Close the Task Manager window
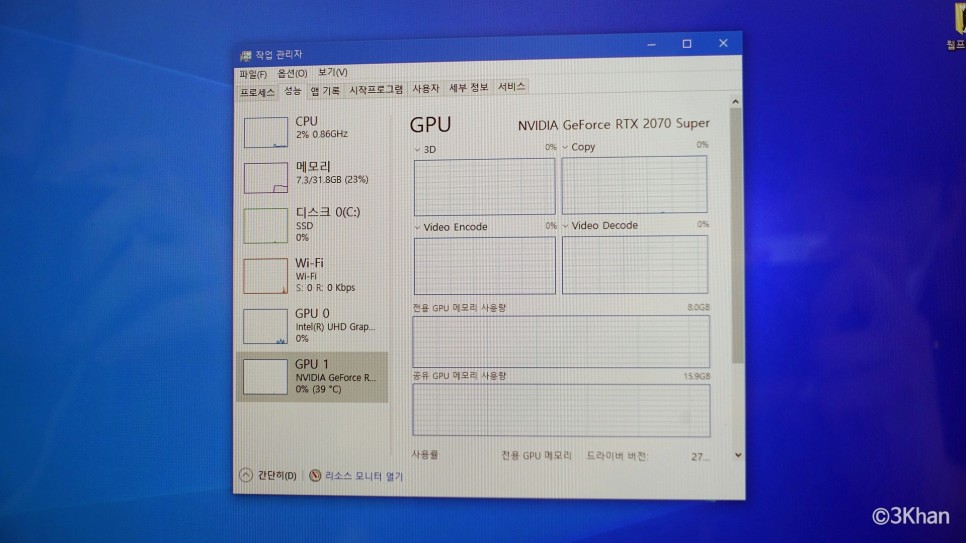 click(x=723, y=43)
